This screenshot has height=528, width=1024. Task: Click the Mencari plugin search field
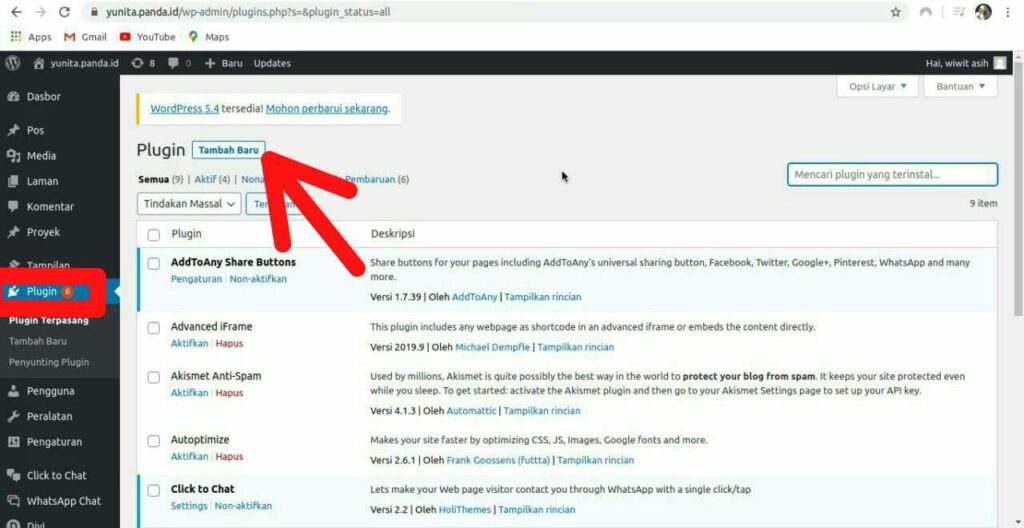coord(892,174)
